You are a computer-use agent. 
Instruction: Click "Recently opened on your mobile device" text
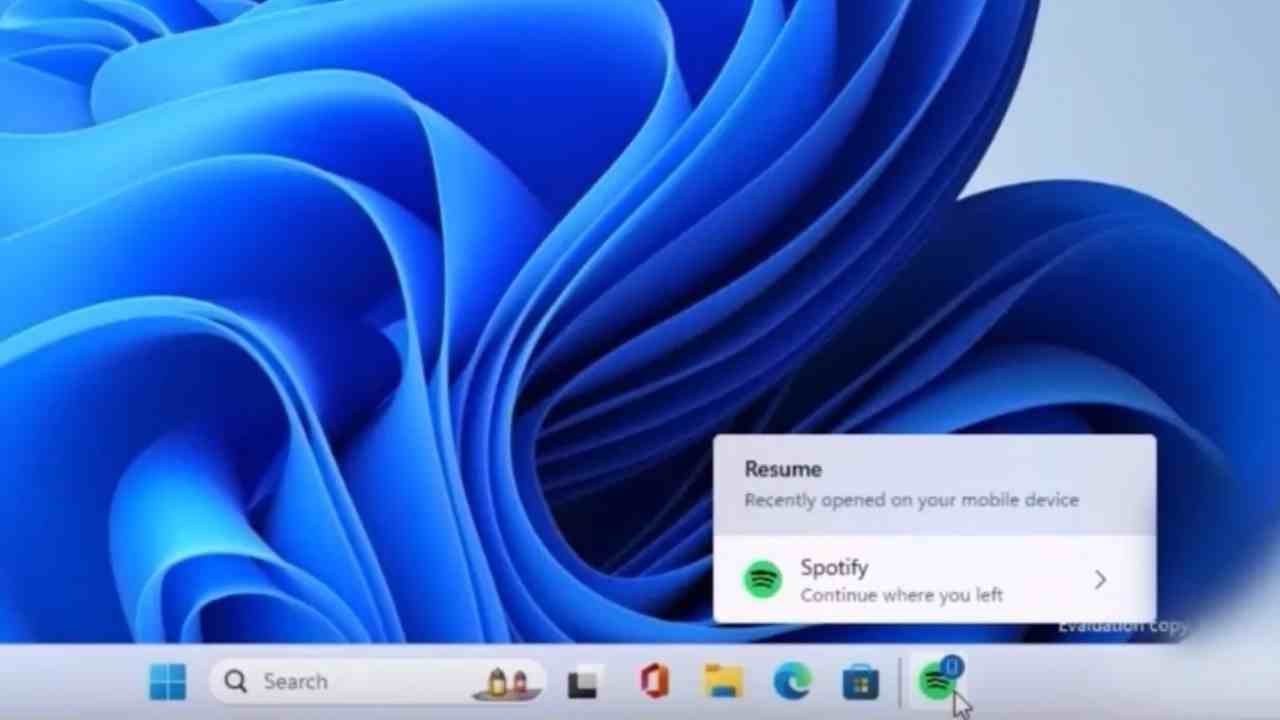[x=911, y=500]
